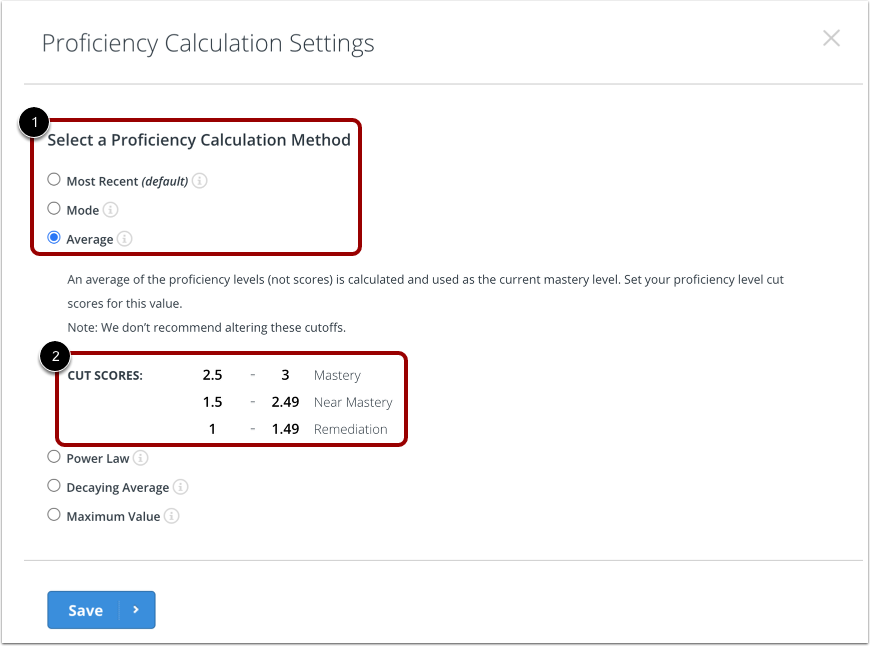Click the info icon beside Average
The height and width of the screenshot is (646, 870).
point(124,238)
